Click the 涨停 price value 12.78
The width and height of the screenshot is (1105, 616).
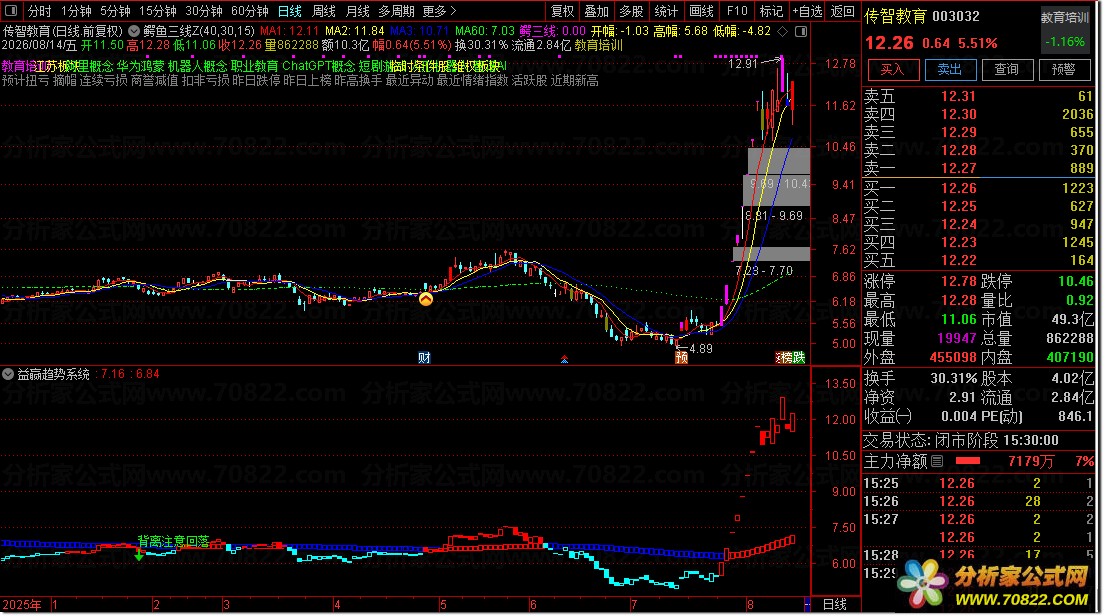coord(958,282)
